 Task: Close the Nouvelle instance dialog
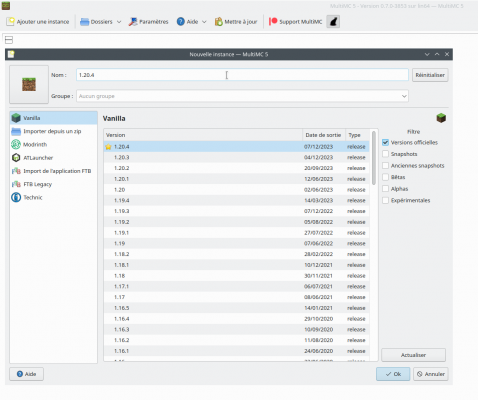click(x=447, y=54)
